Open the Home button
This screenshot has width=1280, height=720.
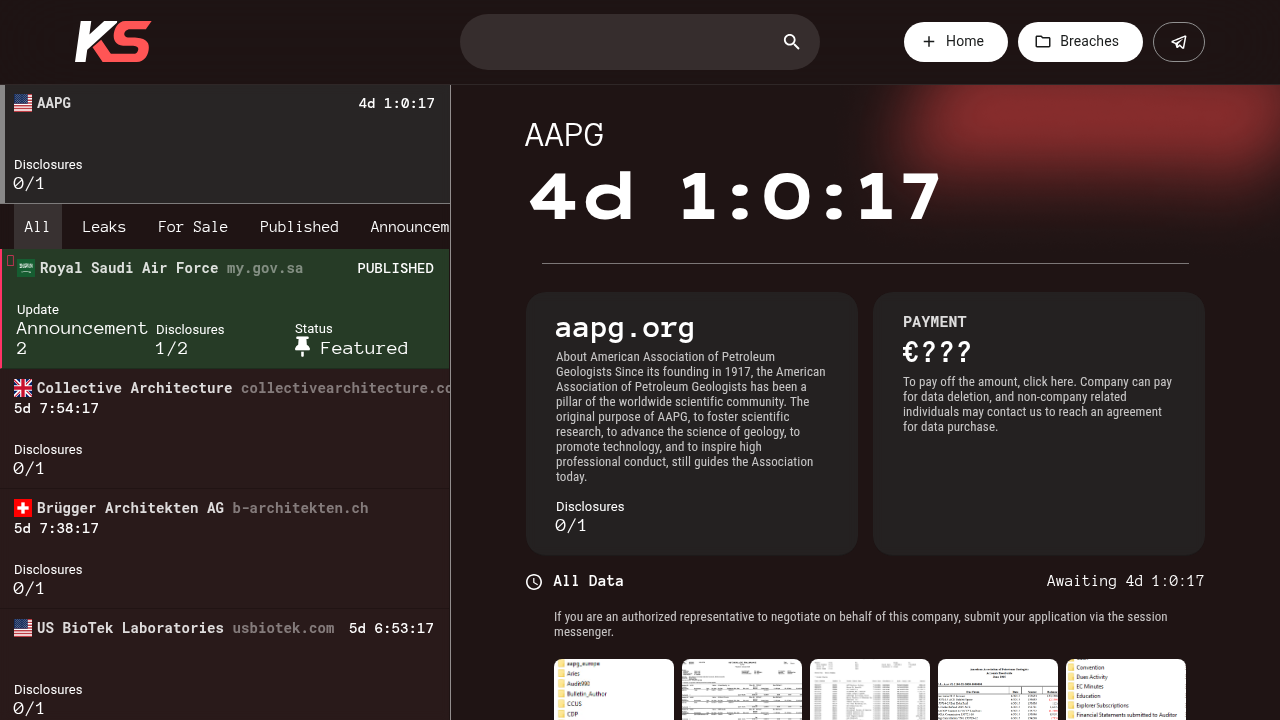956,42
